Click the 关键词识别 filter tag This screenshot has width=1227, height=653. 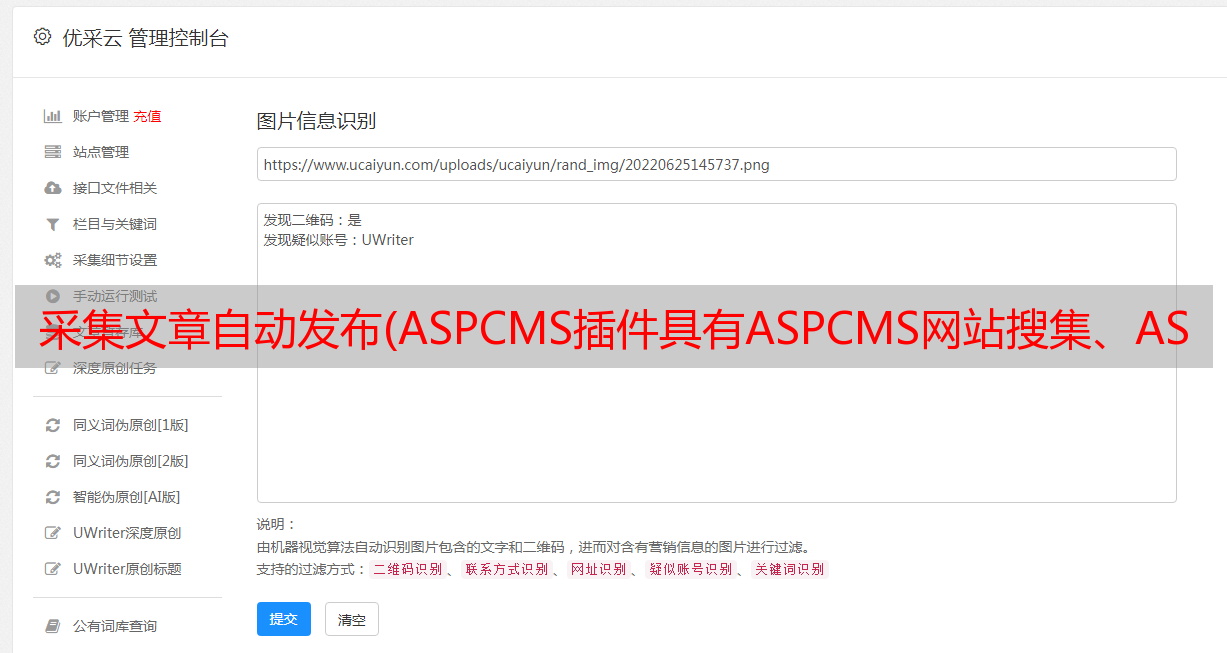790,569
